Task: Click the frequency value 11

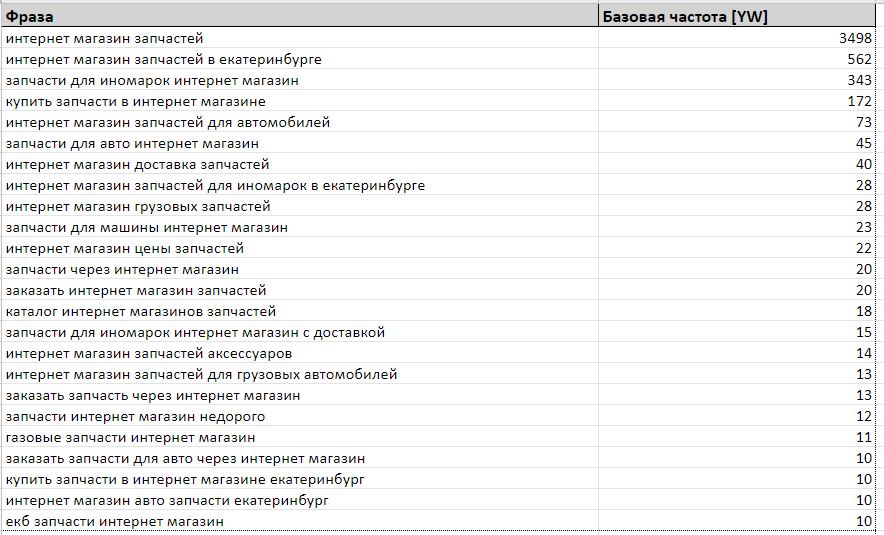Action: click(864, 437)
